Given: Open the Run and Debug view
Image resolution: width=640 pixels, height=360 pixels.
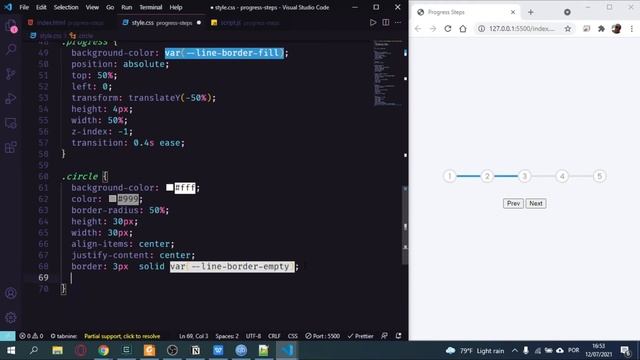Looking at the screenshot, I should click(x=11, y=98).
